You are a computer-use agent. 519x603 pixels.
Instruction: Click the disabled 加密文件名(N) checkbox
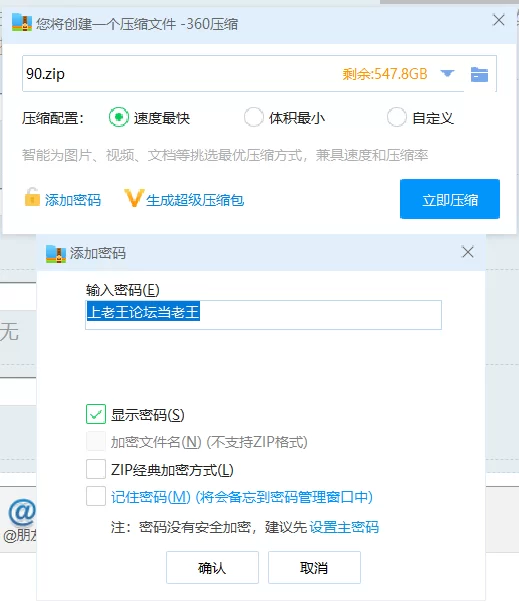pos(96,441)
